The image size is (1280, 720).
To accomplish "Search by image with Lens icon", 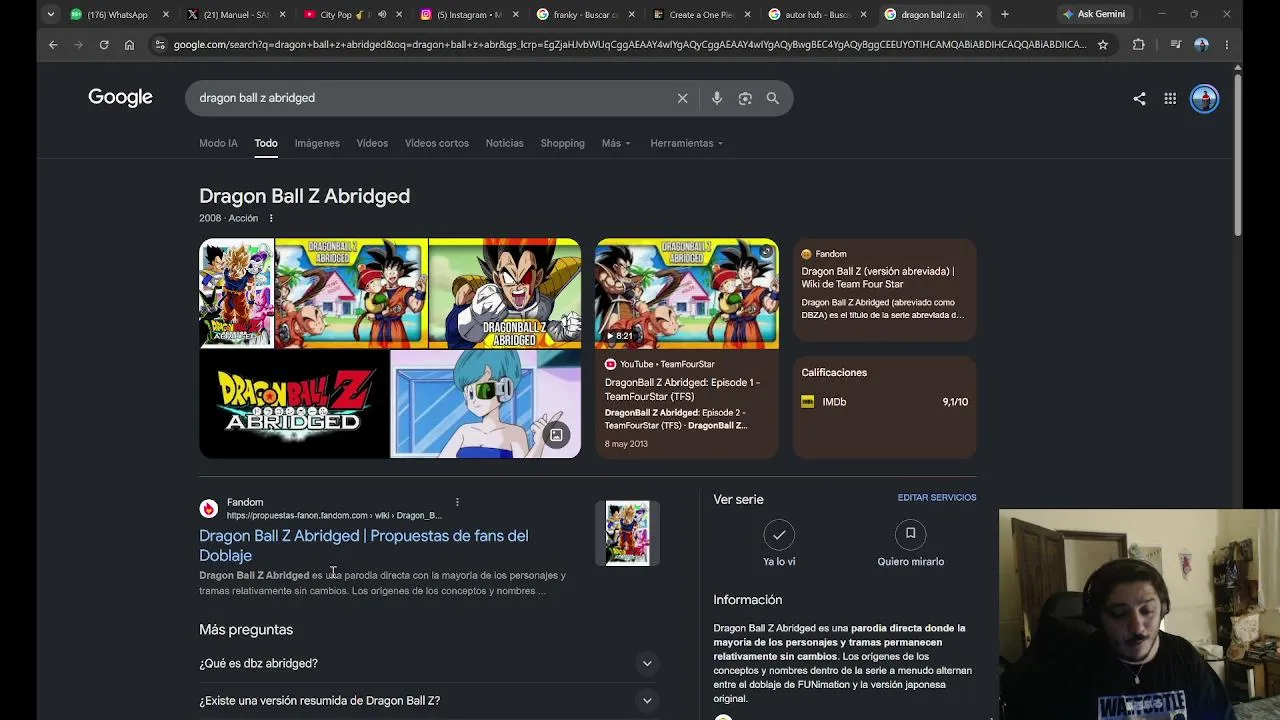I will click(745, 98).
